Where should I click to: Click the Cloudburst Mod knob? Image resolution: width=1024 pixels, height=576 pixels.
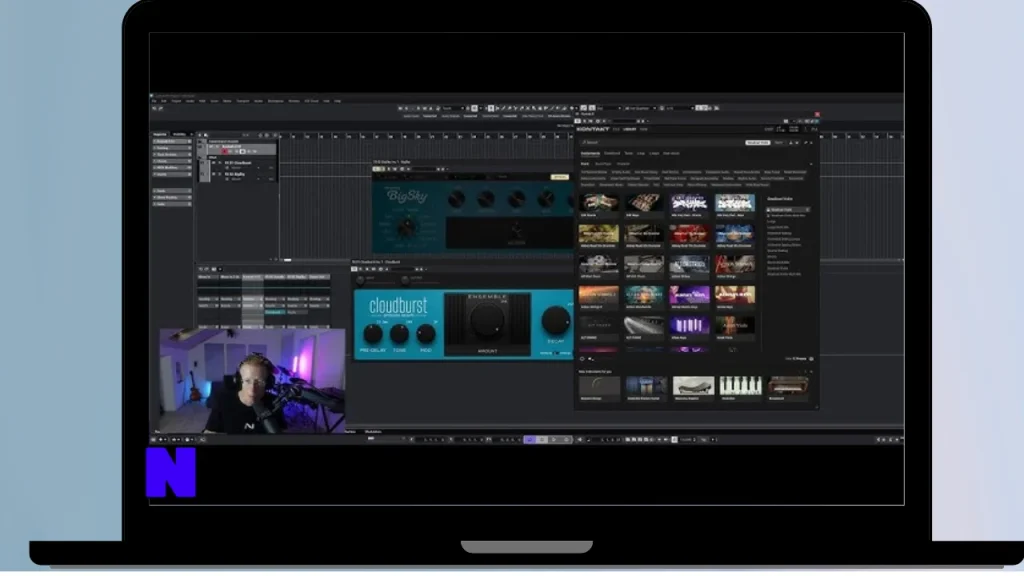tap(426, 334)
